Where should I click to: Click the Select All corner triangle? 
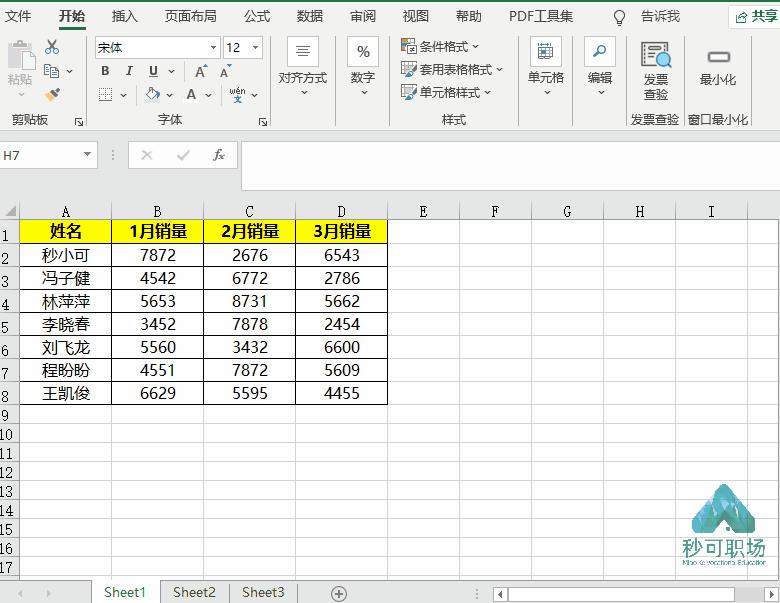[10, 210]
